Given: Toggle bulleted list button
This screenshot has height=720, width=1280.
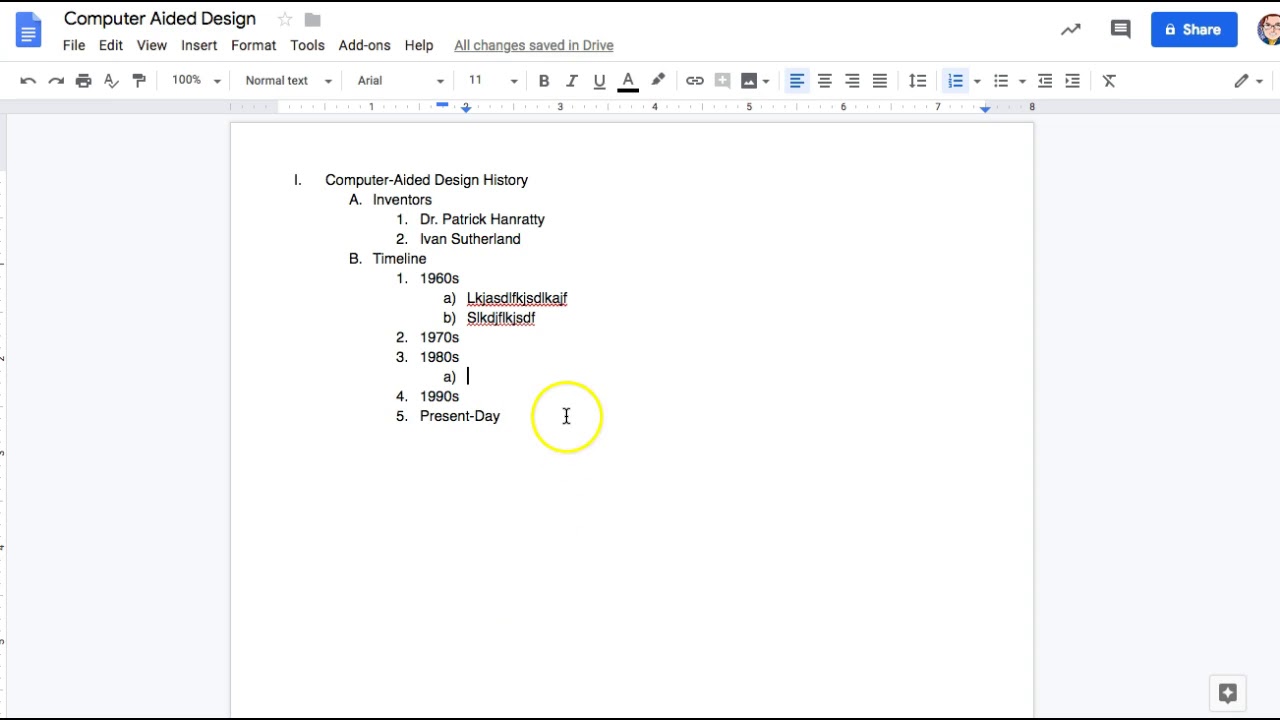Looking at the screenshot, I should (x=1001, y=81).
